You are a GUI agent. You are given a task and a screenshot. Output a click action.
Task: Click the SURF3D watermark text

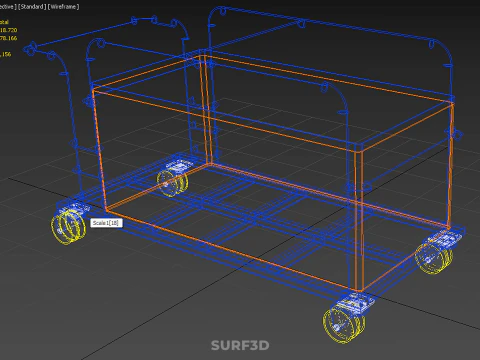click(x=240, y=345)
